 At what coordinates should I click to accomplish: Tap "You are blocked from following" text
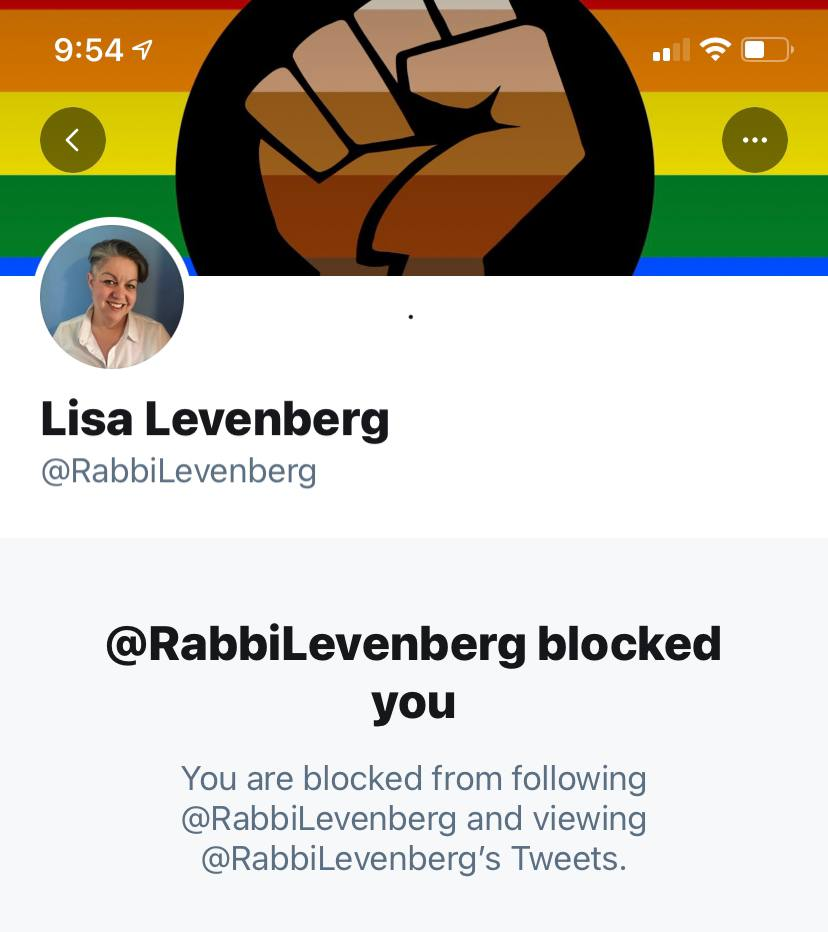[x=414, y=779]
